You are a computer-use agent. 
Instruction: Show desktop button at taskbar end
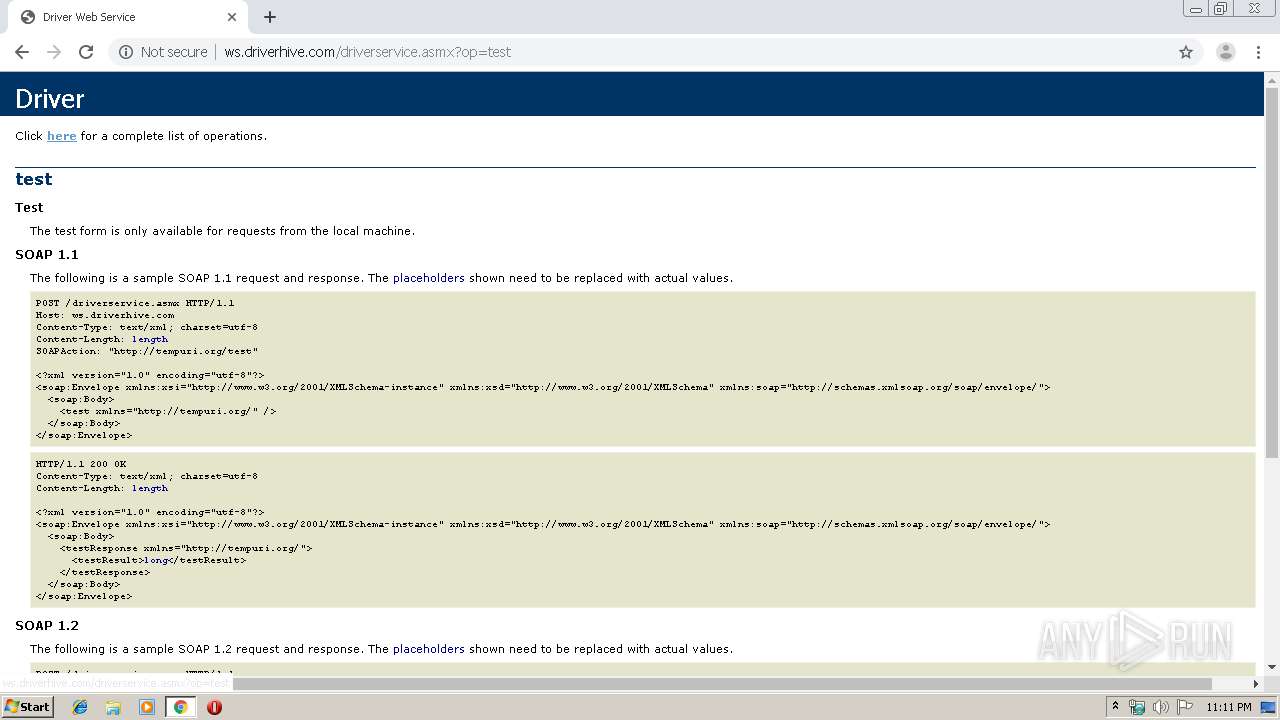[1269, 707]
